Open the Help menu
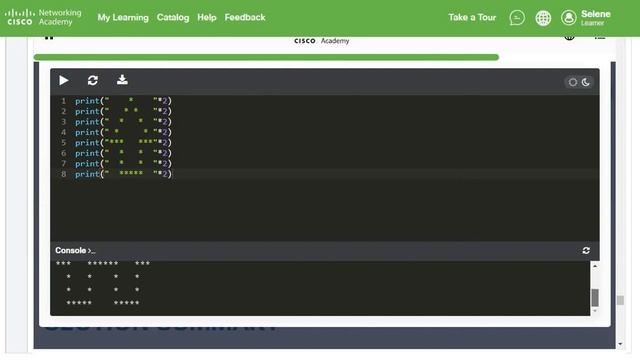 pos(207,18)
